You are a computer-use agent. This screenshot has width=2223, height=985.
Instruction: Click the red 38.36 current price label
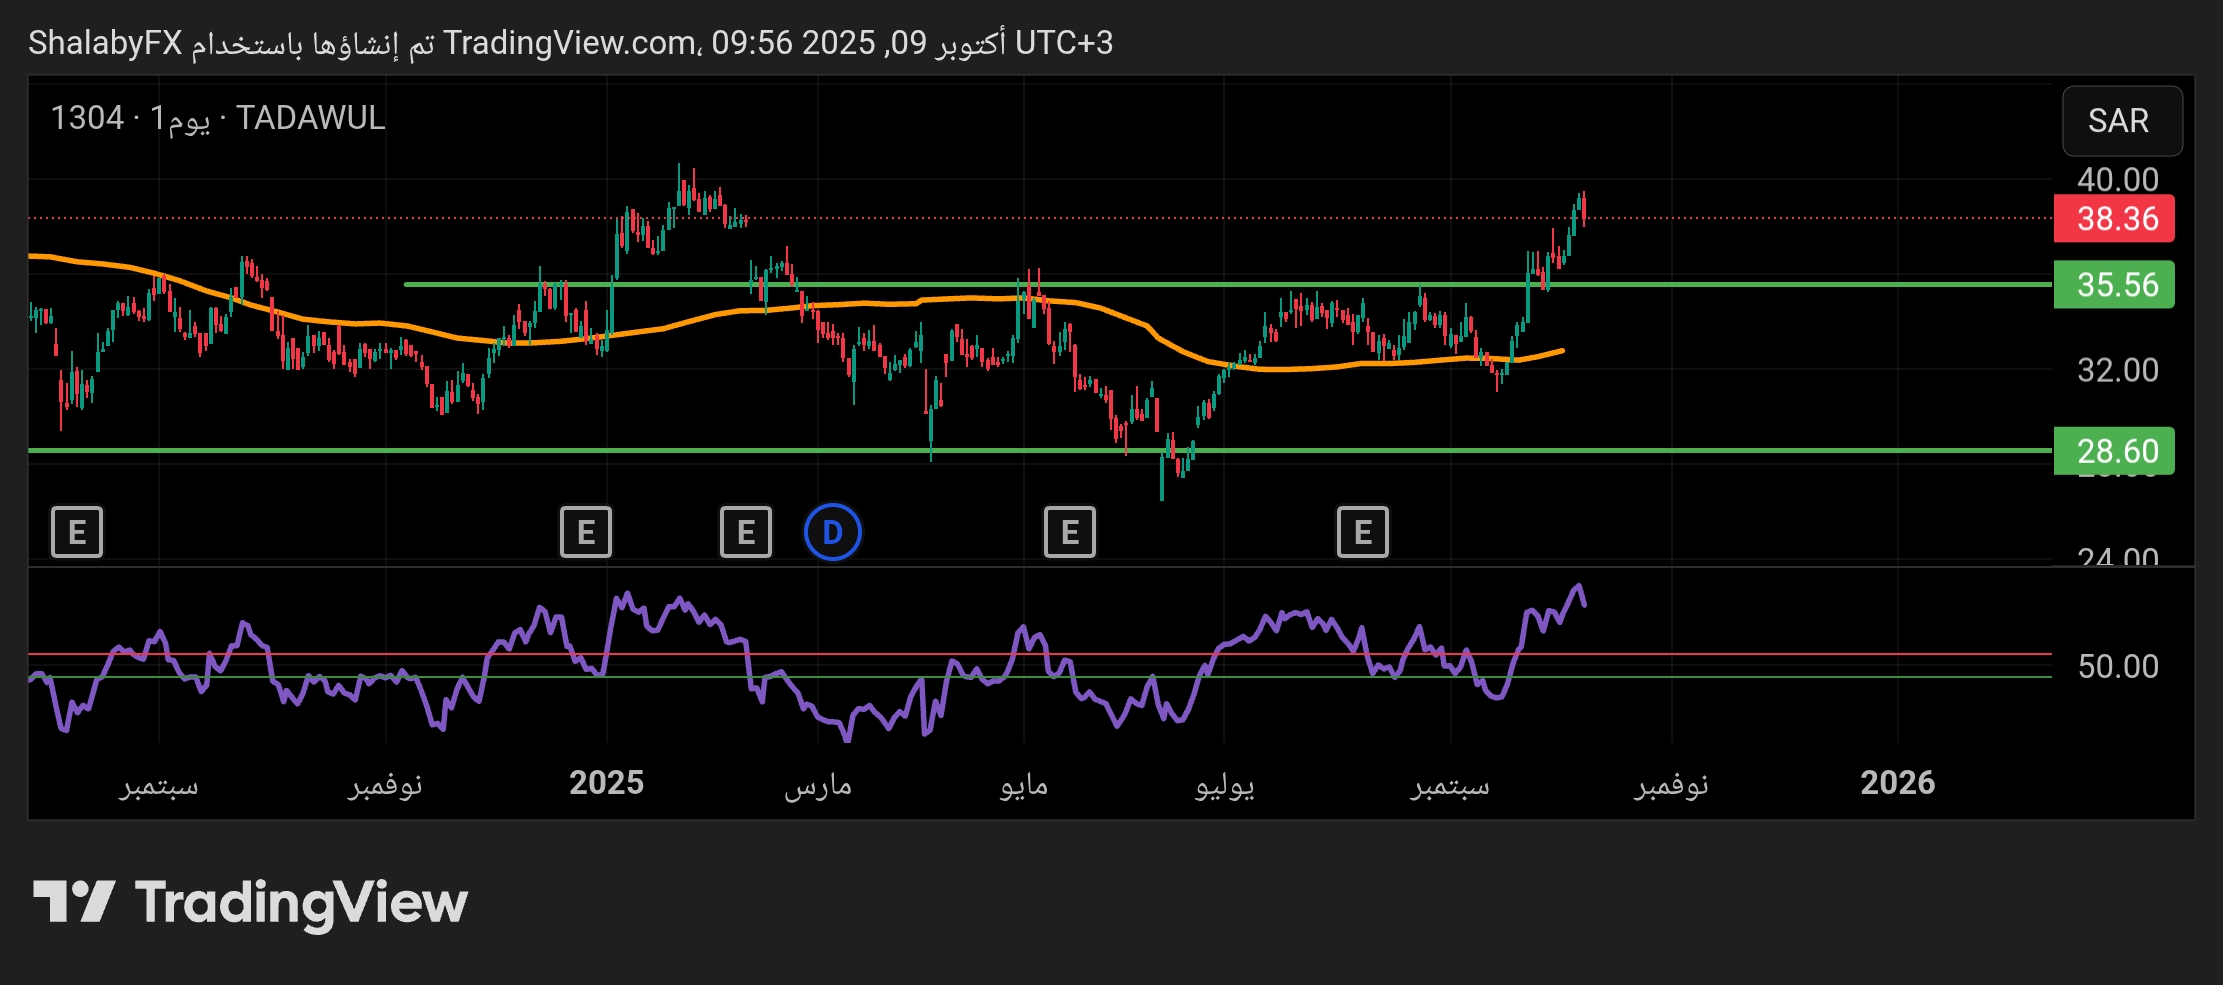[2116, 219]
